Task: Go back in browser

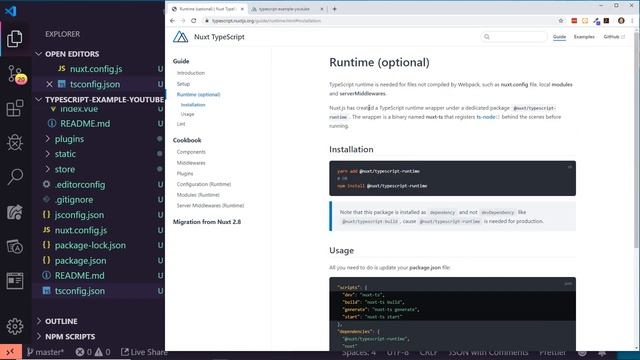Action: [x=172, y=20]
